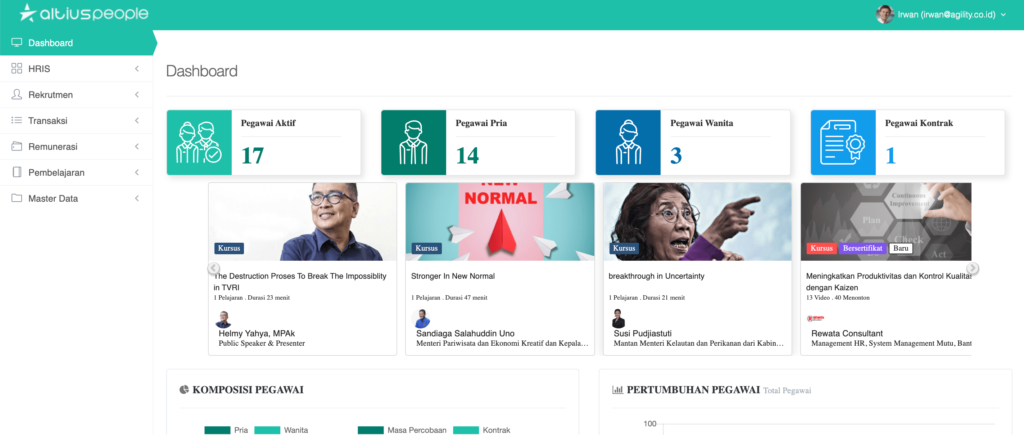
Task: Click the HRIS grid icon in sidebar
Action: [x=17, y=69]
